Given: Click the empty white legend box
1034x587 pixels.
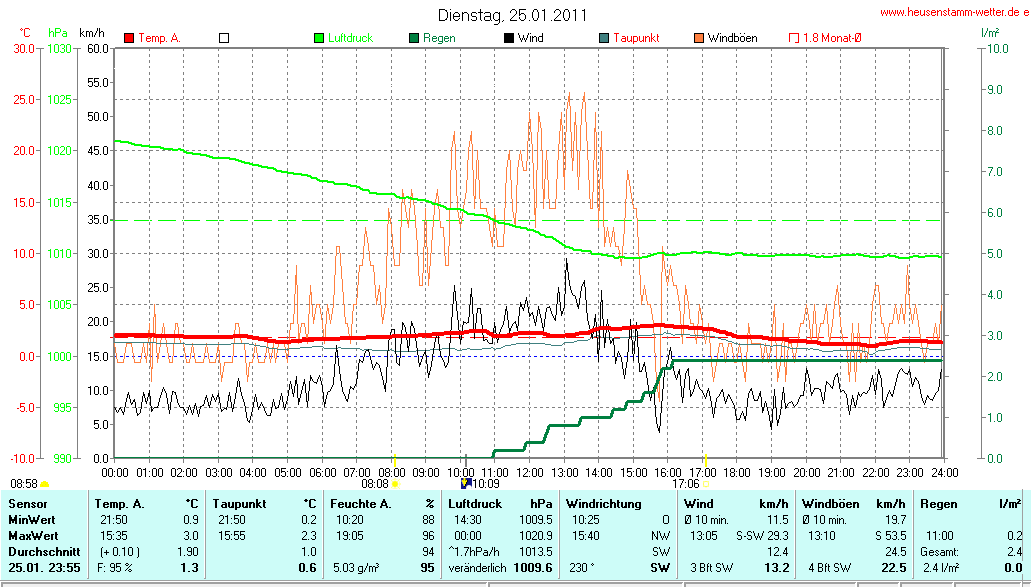Looking at the screenshot, I should pyautogui.click(x=224, y=38).
